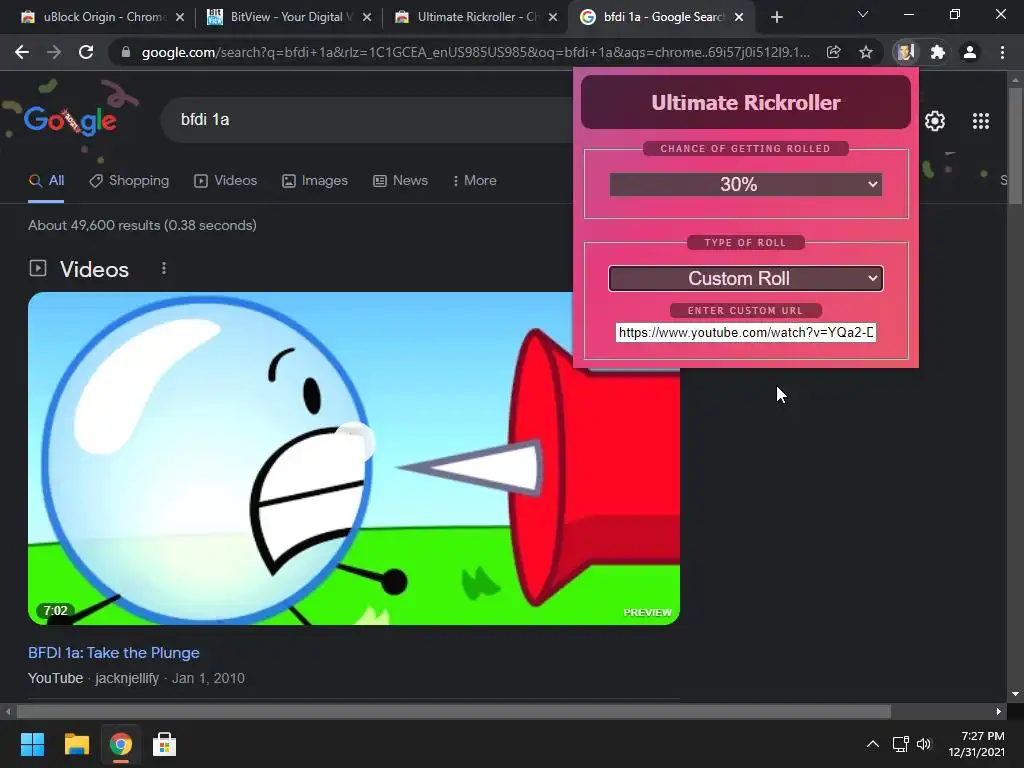Viewport: 1024px width, 768px height.
Task: Expand the More search filters
Action: click(474, 181)
